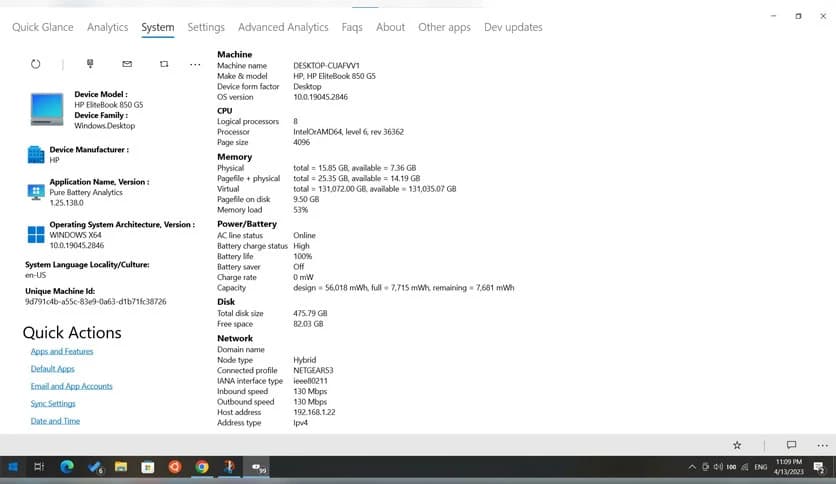This screenshot has width=836, height=484.
Task: Open the Settings tab
Action: (206, 27)
